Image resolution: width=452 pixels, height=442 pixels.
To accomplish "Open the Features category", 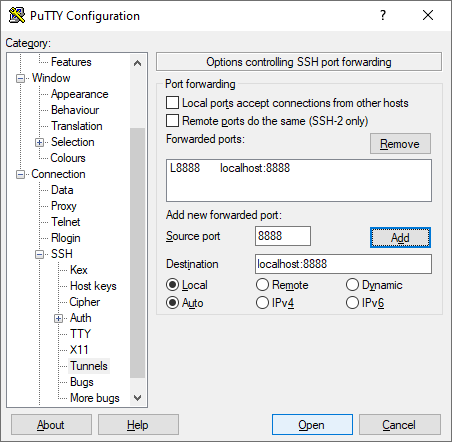I will tap(71, 62).
